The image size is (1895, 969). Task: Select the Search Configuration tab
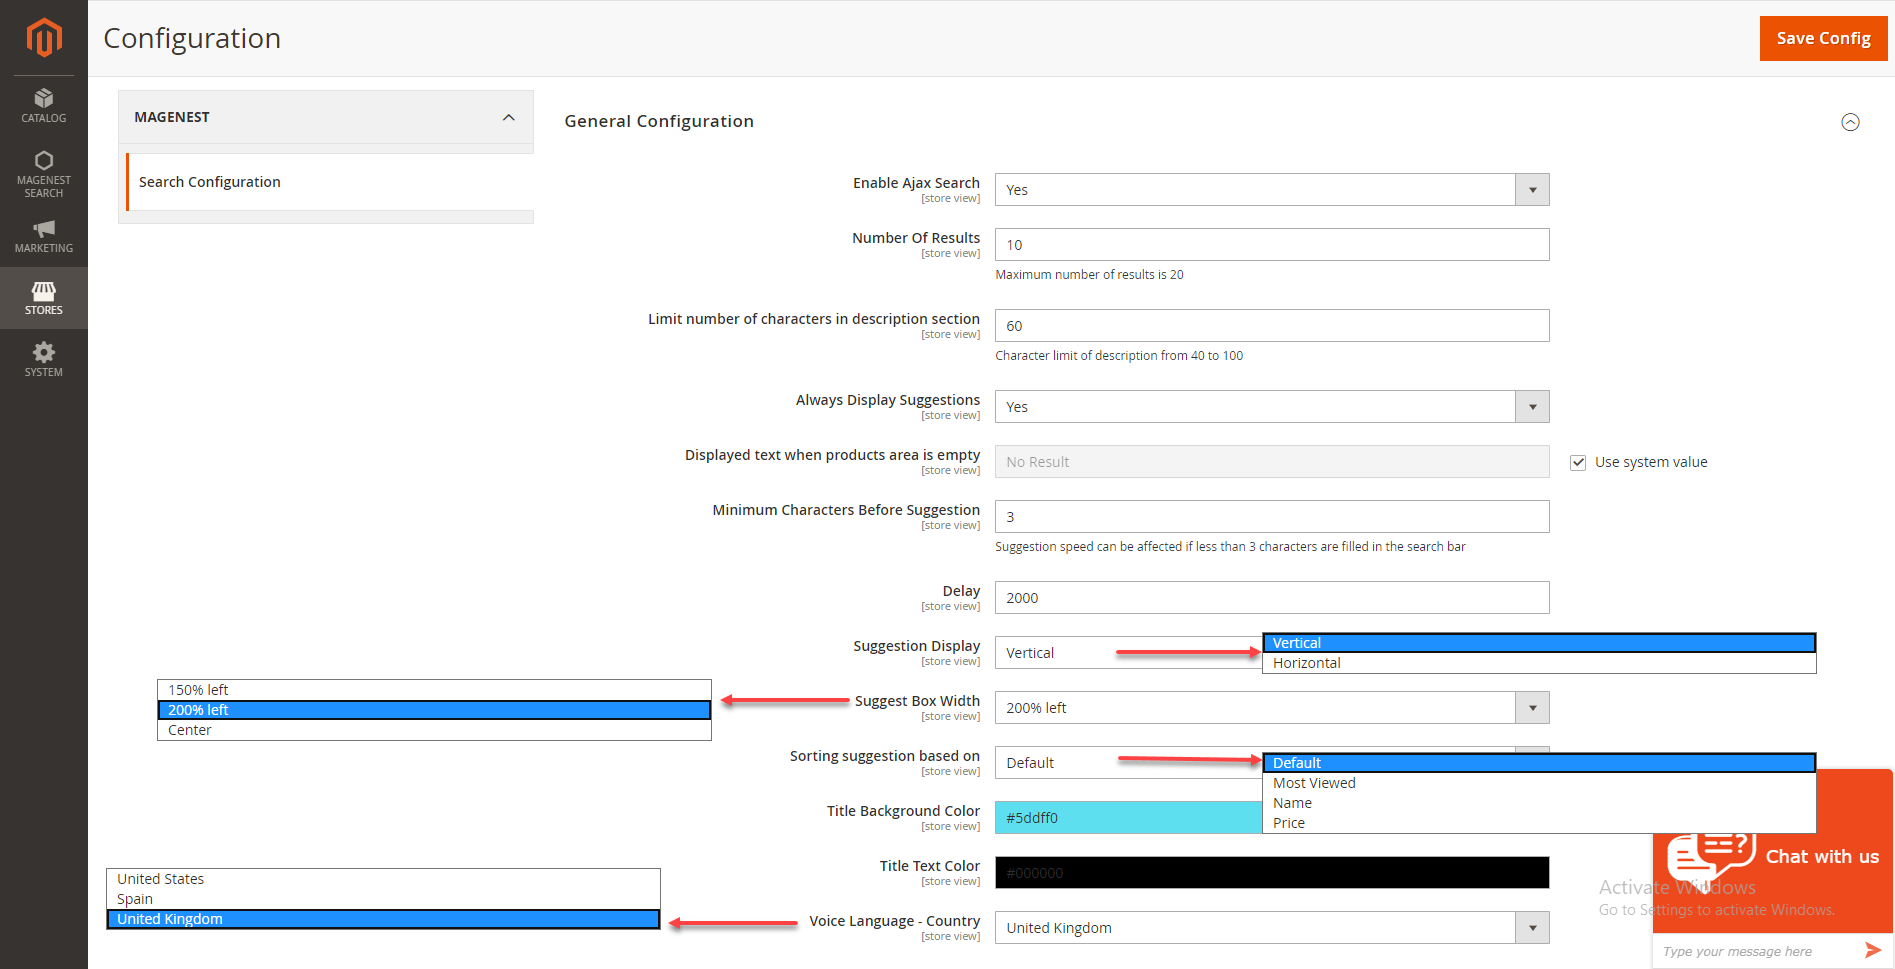point(210,182)
